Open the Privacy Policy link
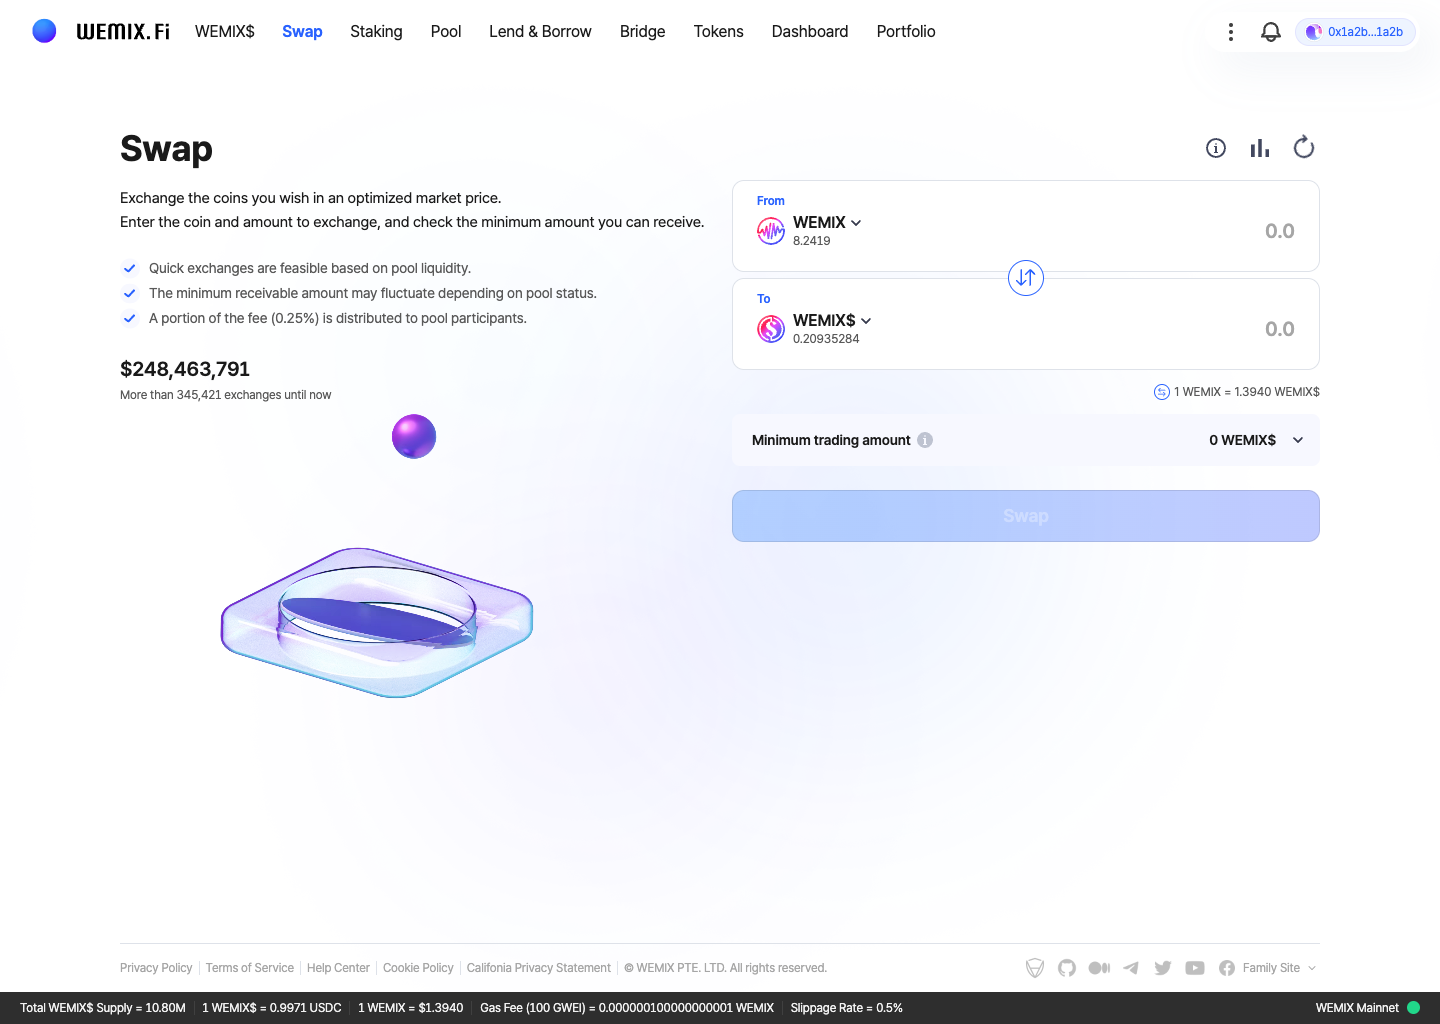 tap(156, 968)
